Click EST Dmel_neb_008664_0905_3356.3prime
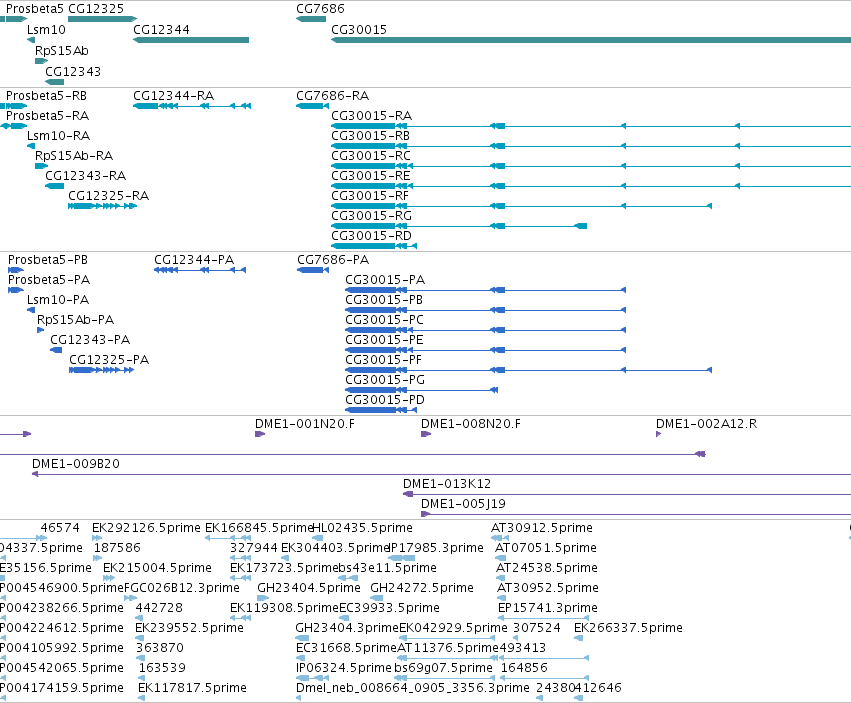This screenshot has height=703, width=851. pos(412,688)
